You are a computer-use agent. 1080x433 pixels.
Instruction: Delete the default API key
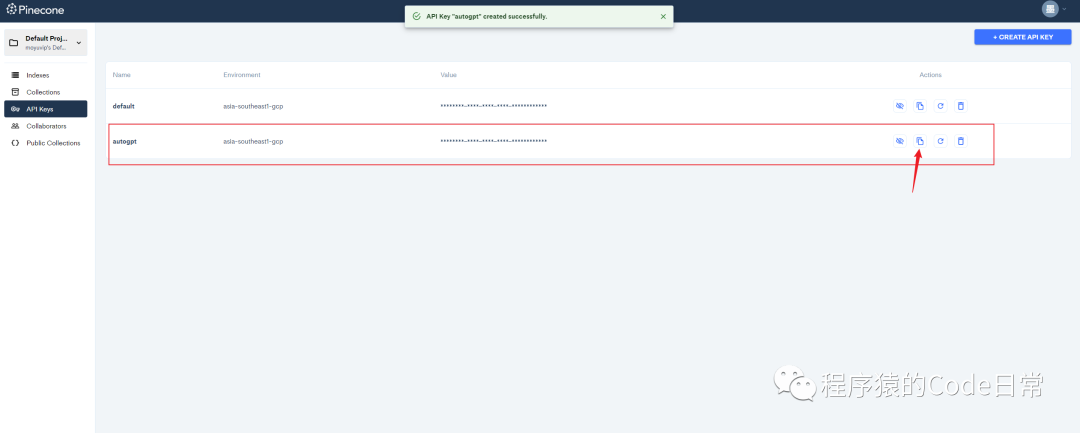(961, 106)
